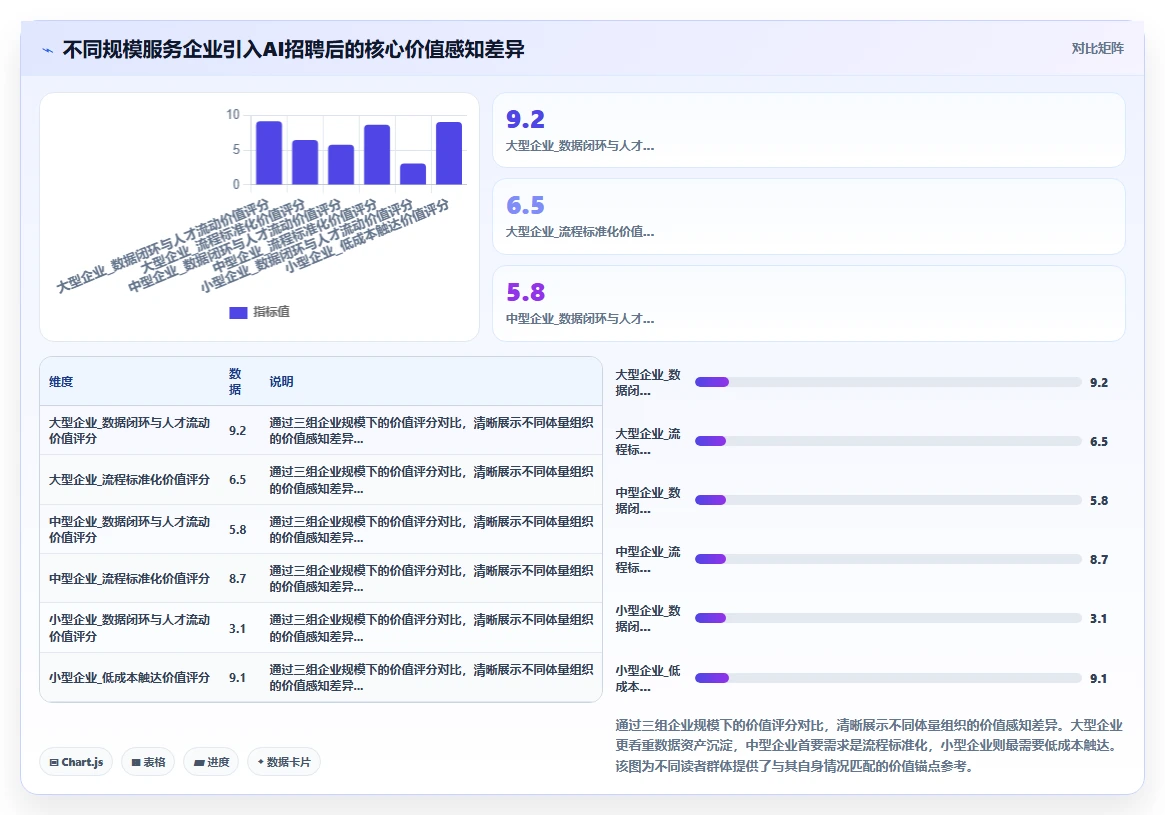Image resolution: width=1165 pixels, height=815 pixels.
Task: Click the explanation text in the 小型企业_低成本触达 row
Action: tap(431, 678)
